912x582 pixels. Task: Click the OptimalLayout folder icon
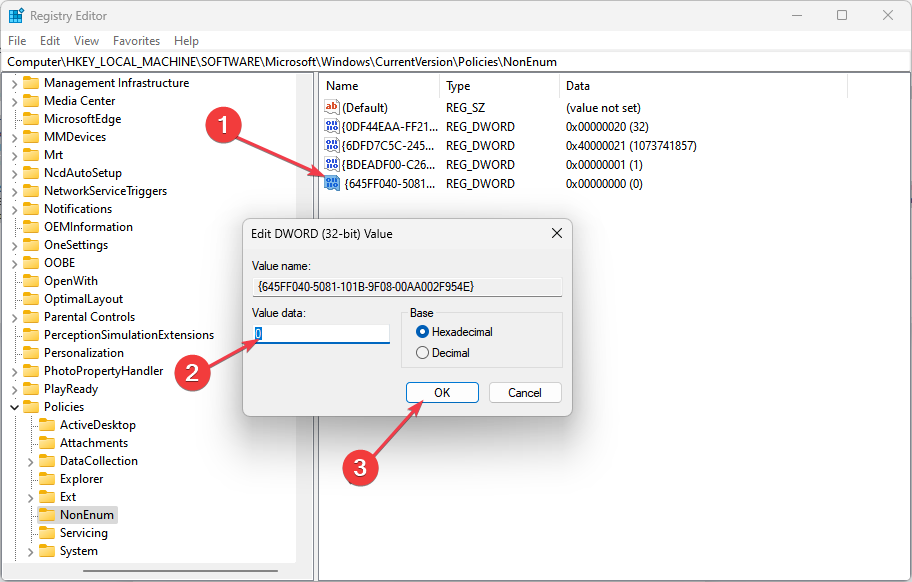(31, 299)
